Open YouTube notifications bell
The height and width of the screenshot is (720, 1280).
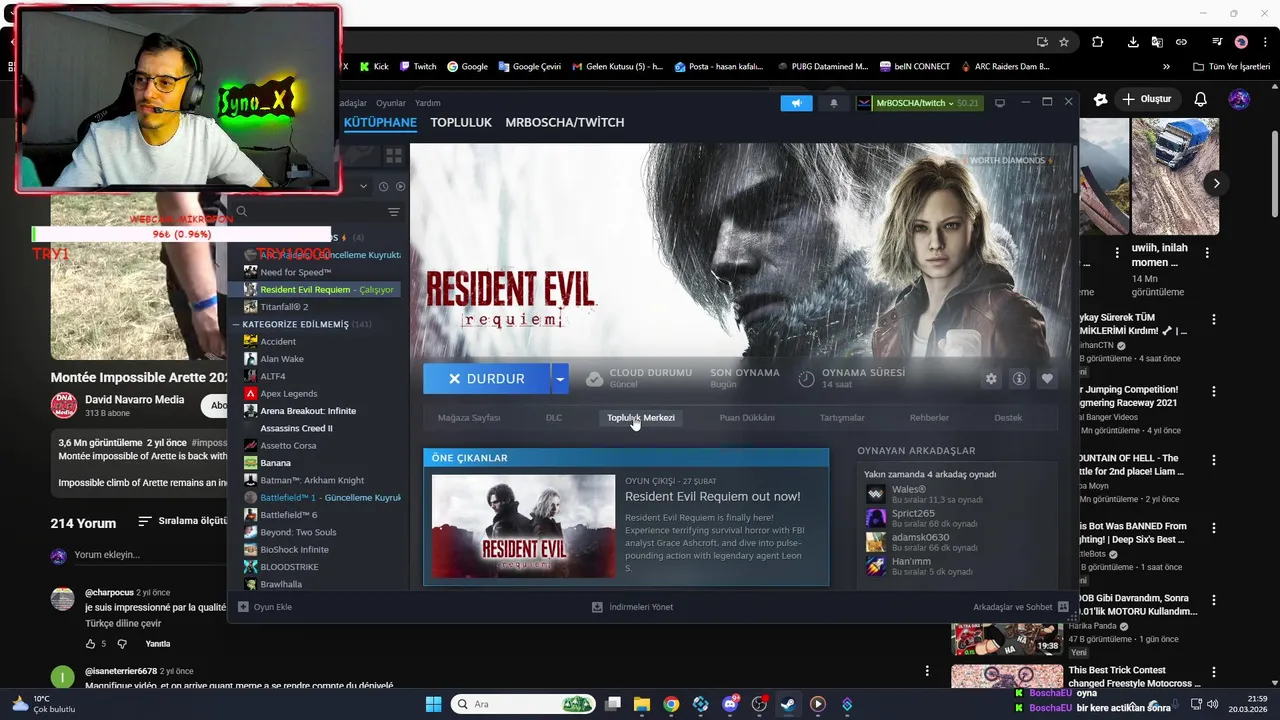pos(1201,99)
